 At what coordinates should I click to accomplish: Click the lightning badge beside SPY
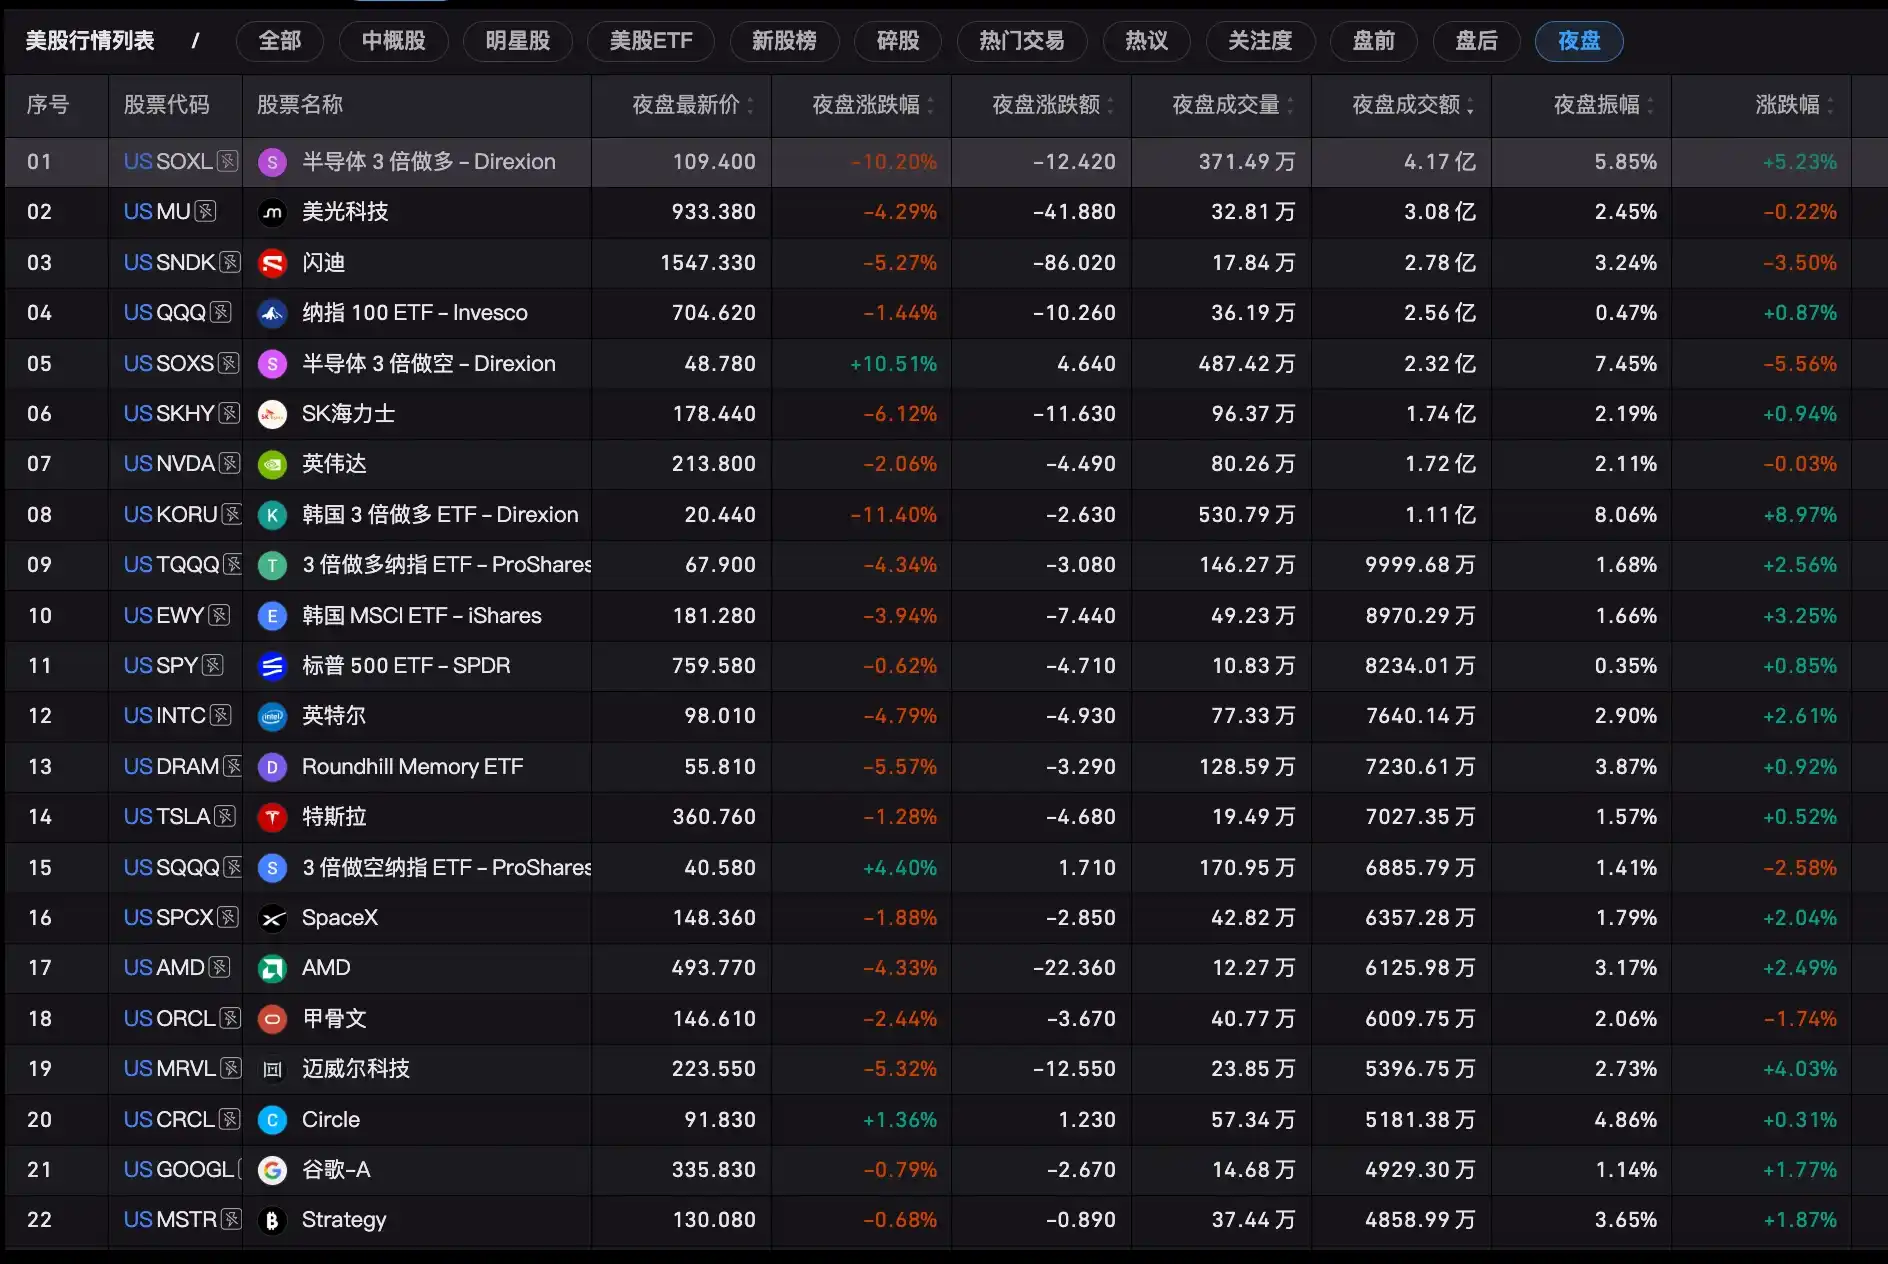coord(213,665)
